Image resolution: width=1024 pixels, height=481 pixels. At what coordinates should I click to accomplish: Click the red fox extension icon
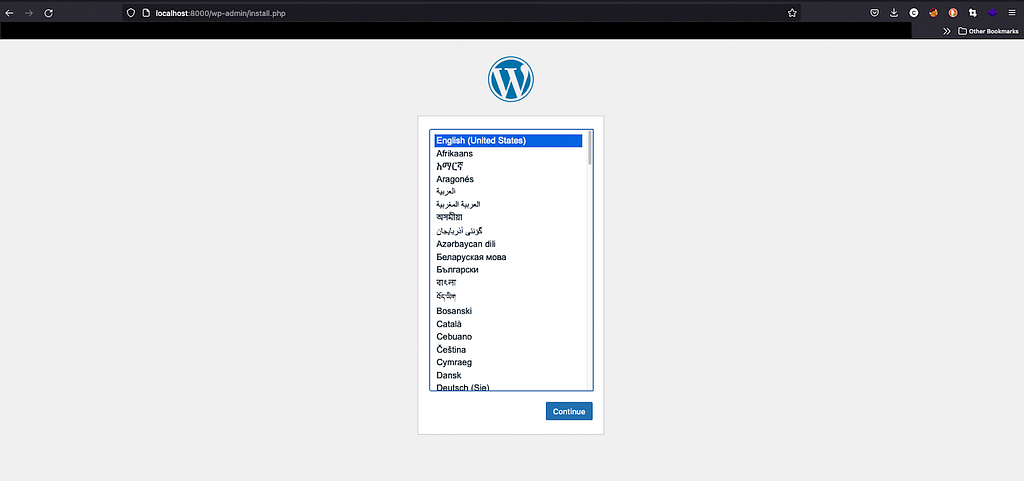pyautogui.click(x=933, y=12)
